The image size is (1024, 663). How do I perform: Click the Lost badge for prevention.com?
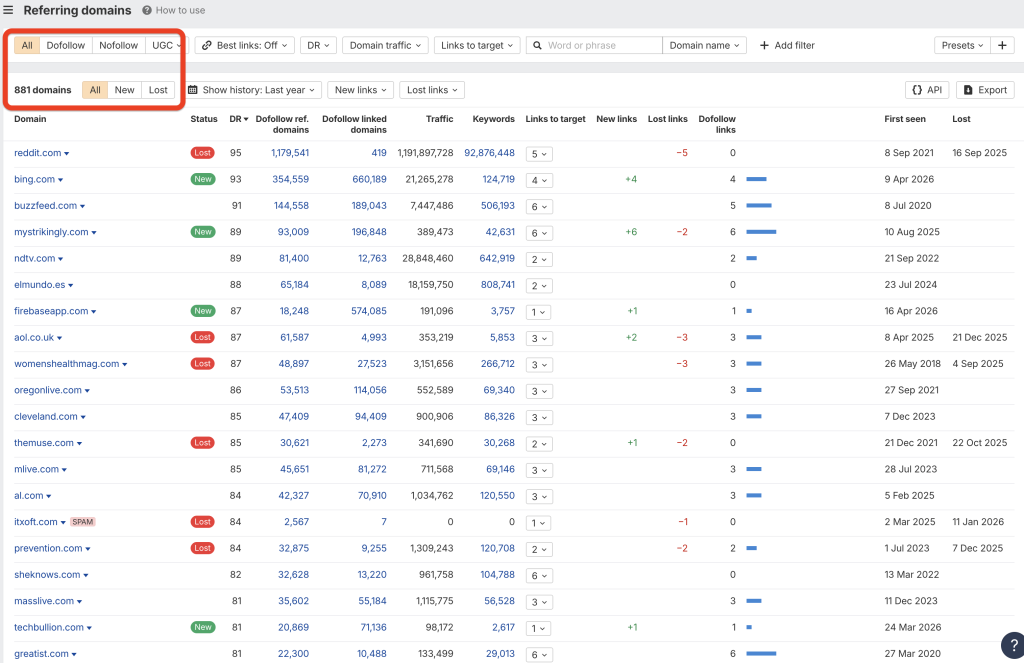[x=202, y=548]
